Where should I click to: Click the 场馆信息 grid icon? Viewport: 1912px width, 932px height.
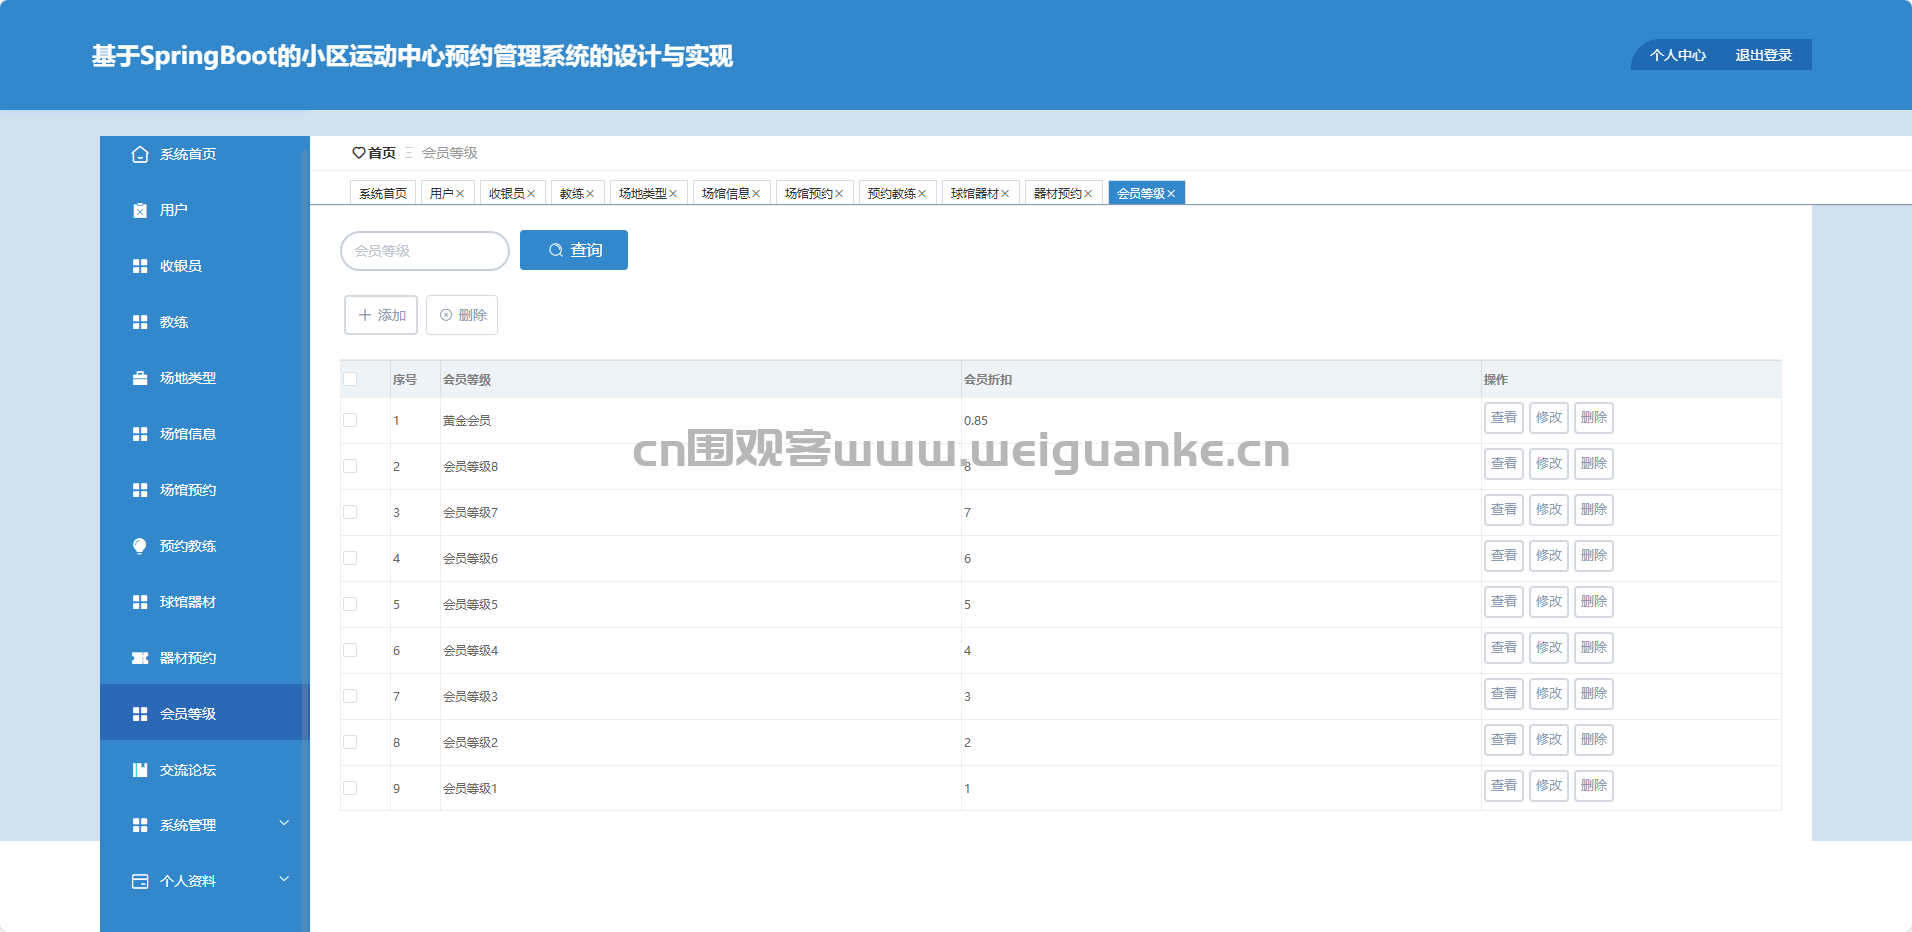[140, 434]
